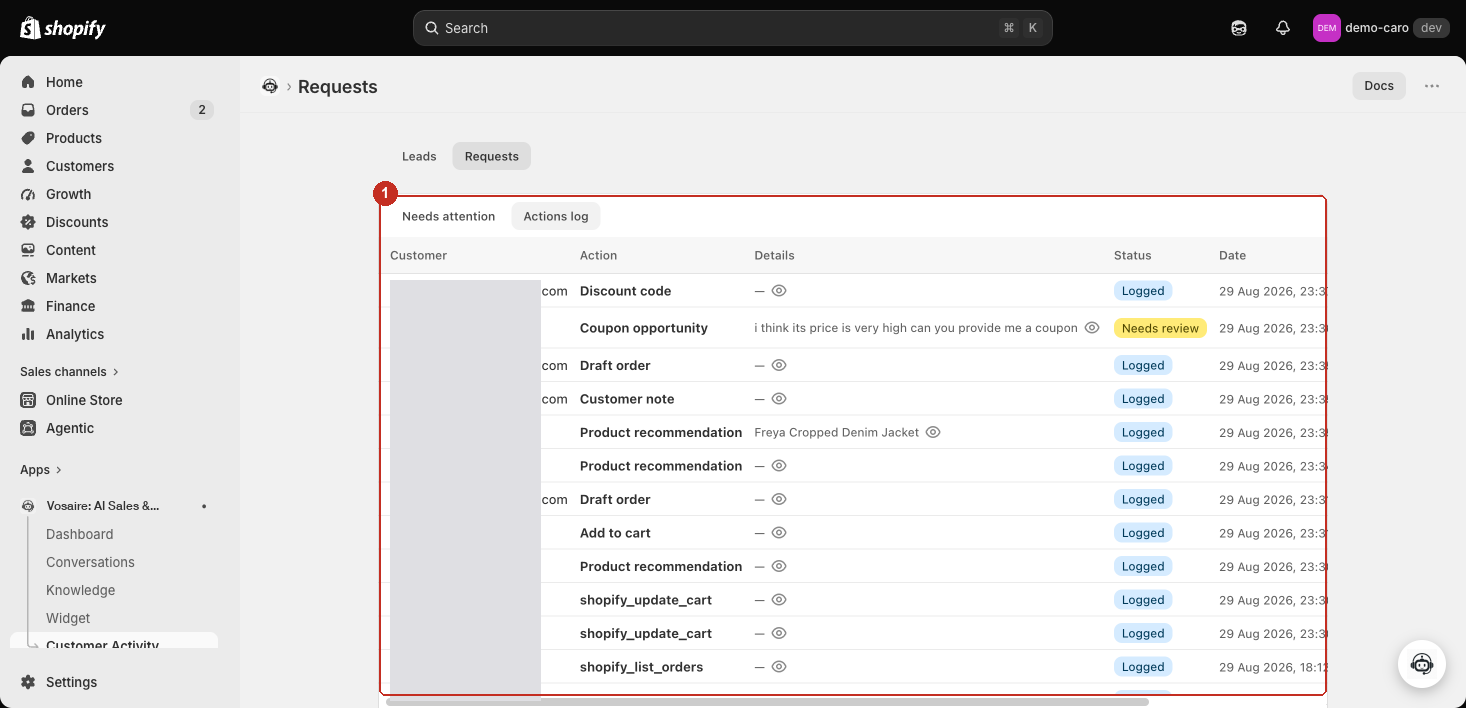Screen dimensions: 1466x708
Task: View details of Customer note row
Action: tap(779, 399)
